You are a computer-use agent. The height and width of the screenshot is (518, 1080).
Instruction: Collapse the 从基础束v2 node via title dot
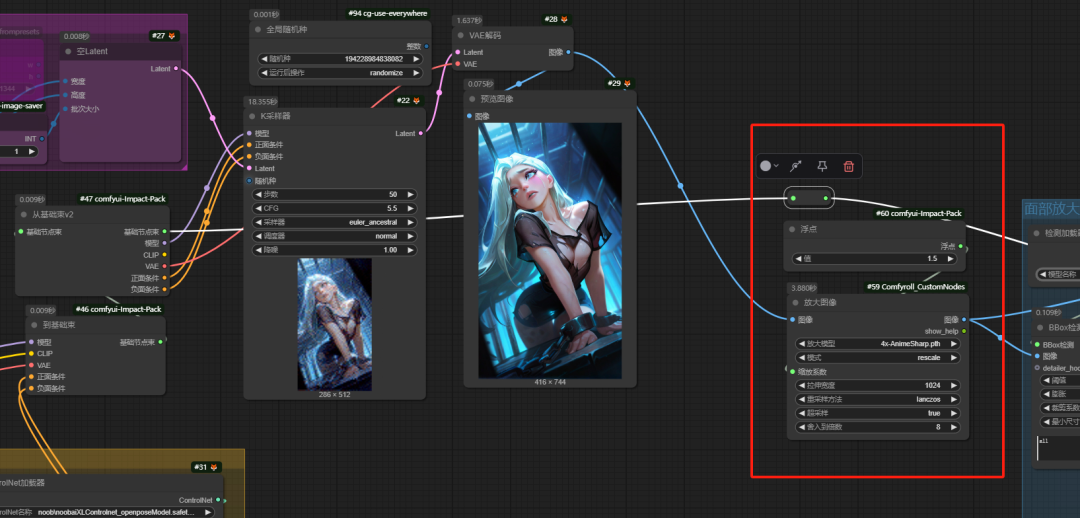pyautogui.click(x=24, y=215)
